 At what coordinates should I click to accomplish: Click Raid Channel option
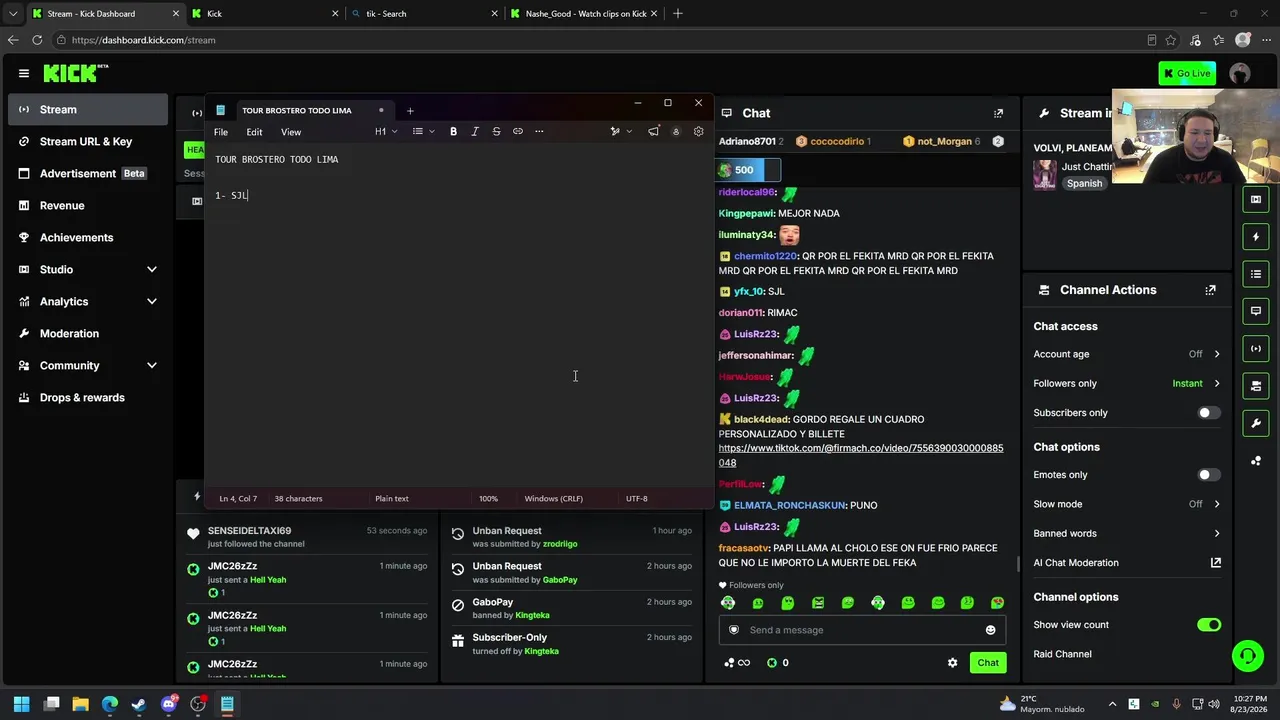(1062, 654)
